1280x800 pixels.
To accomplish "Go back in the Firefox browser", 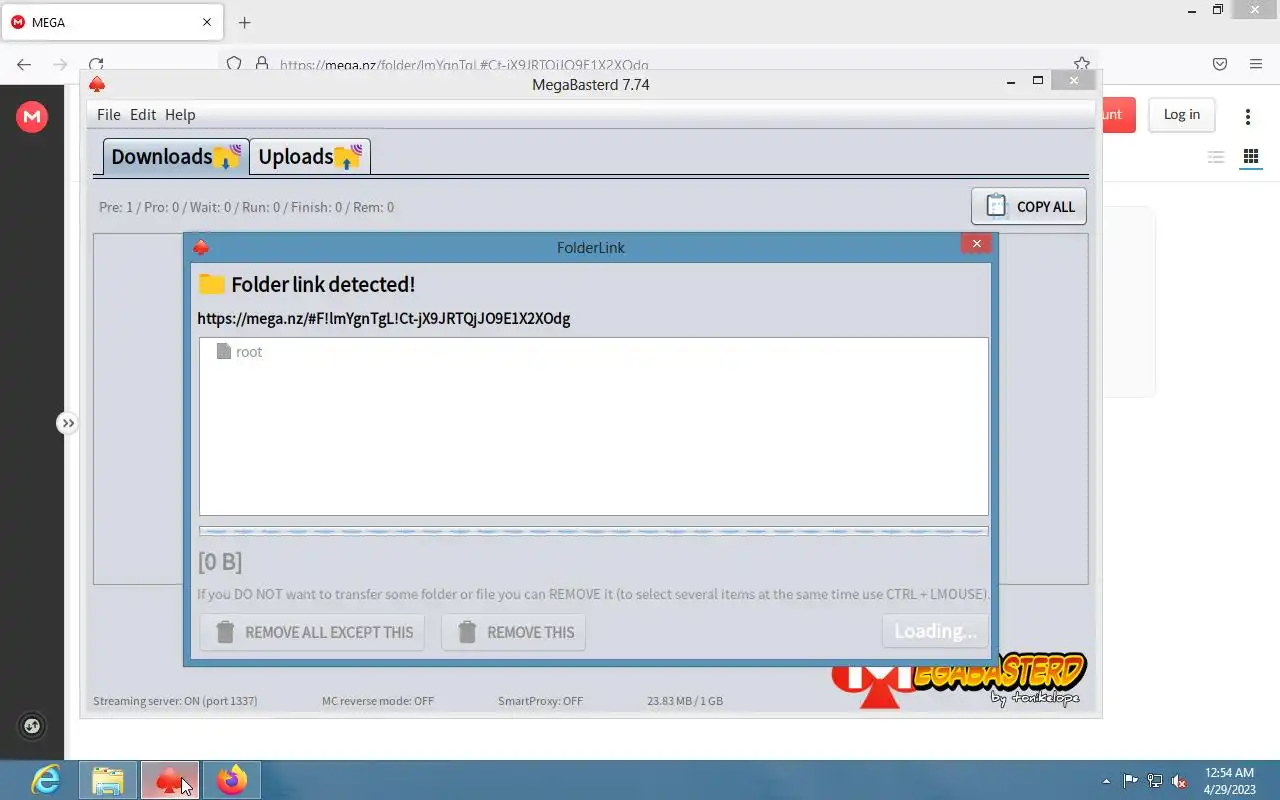I will pos(24,64).
